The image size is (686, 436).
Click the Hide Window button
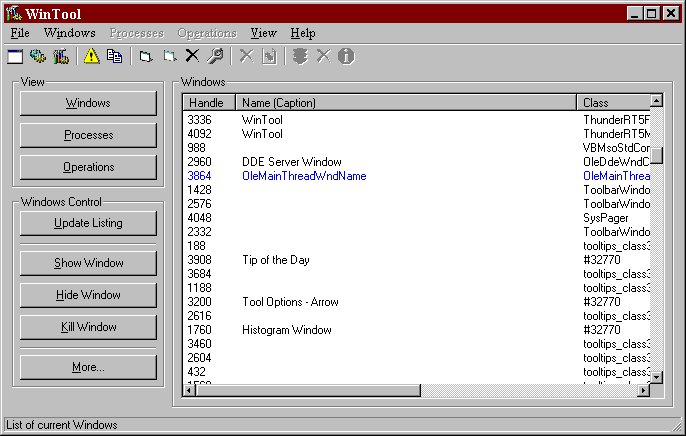coord(88,295)
